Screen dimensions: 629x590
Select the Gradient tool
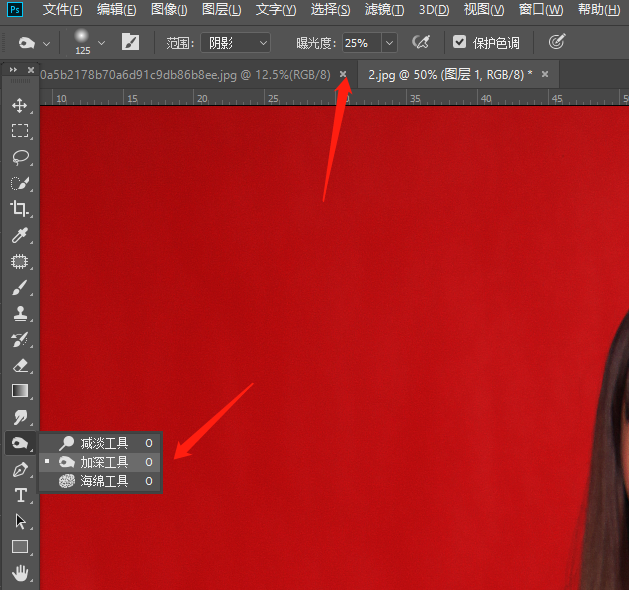pyautogui.click(x=19, y=391)
